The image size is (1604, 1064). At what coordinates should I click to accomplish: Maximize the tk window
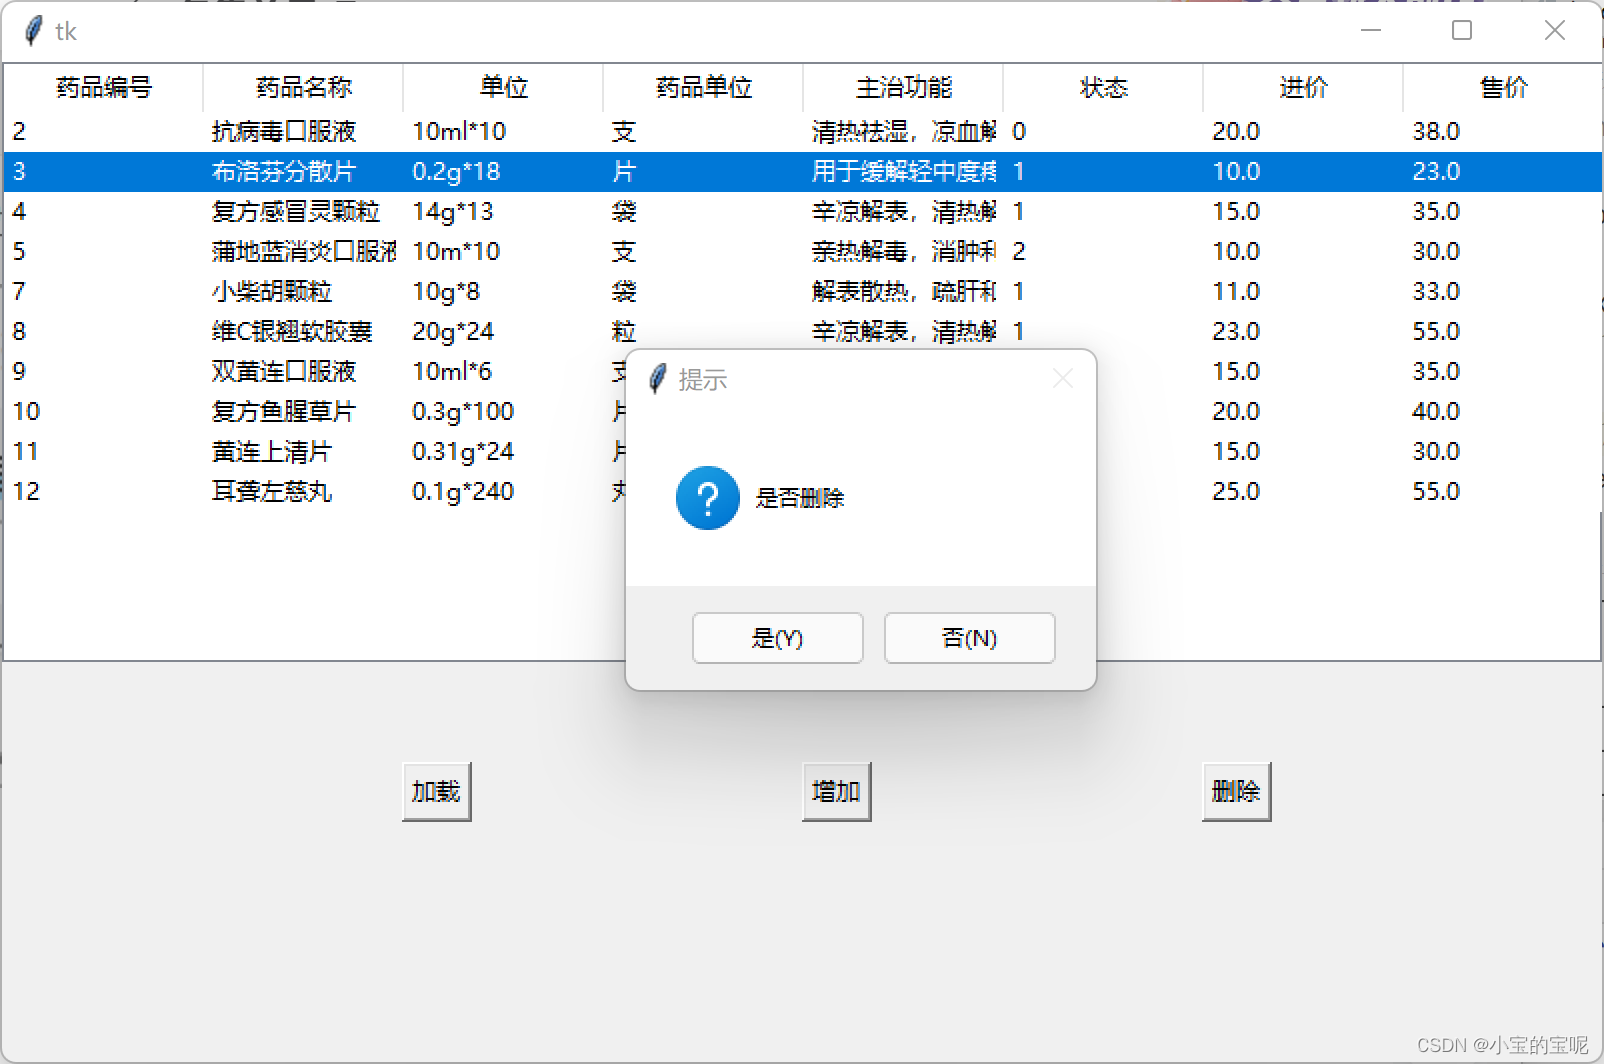pyautogui.click(x=1462, y=31)
